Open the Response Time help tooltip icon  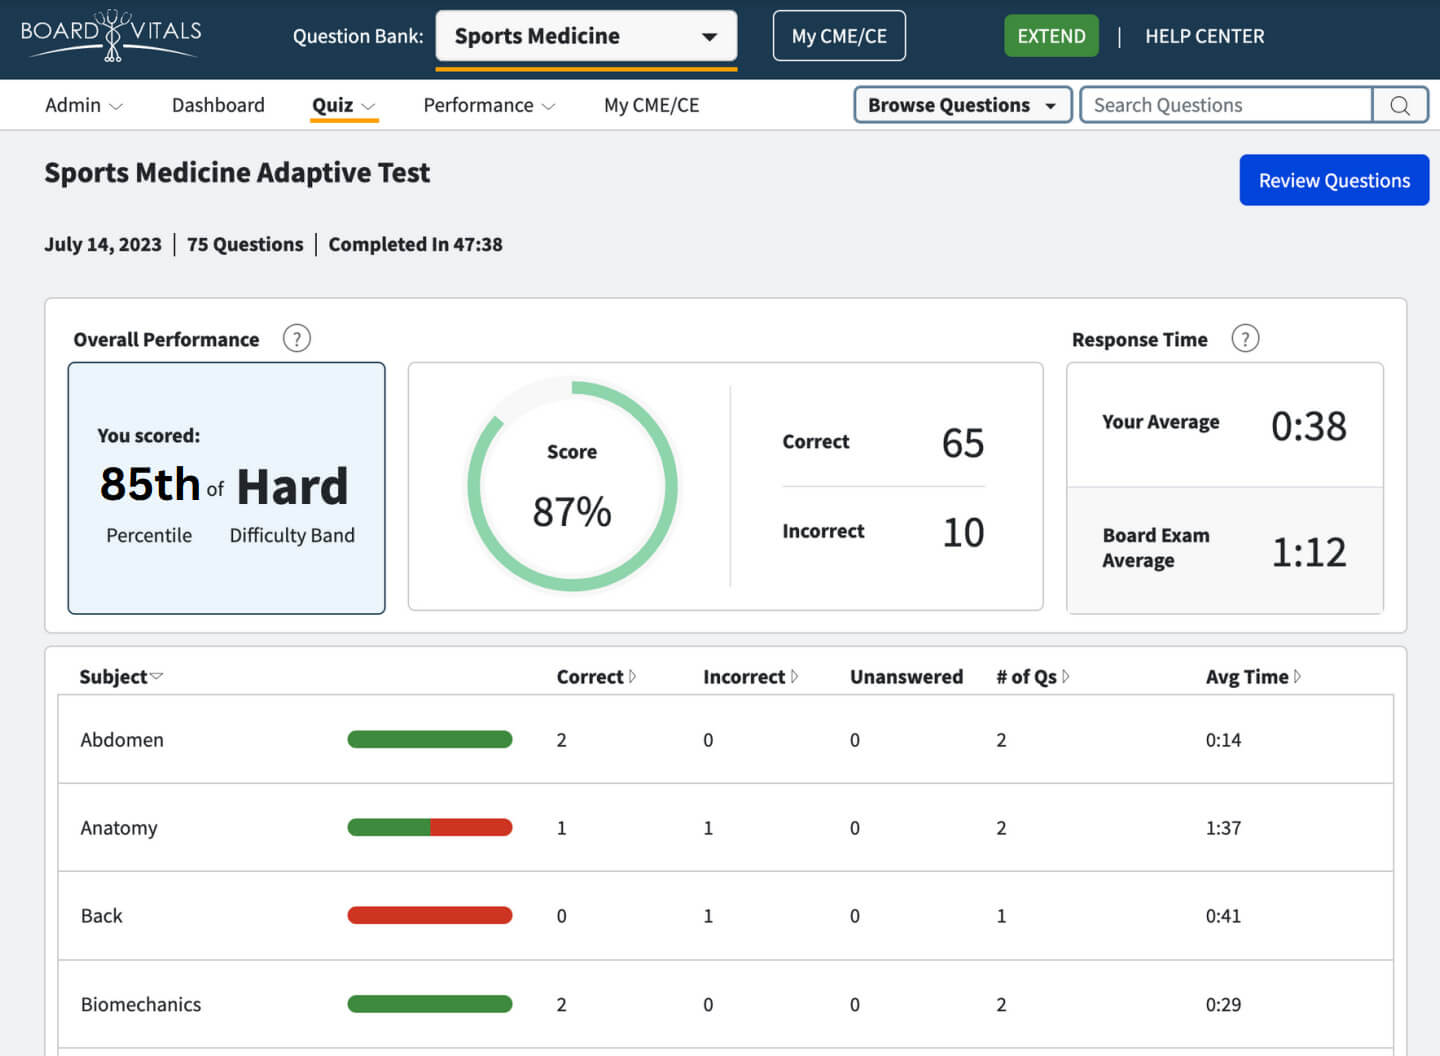[1245, 338]
